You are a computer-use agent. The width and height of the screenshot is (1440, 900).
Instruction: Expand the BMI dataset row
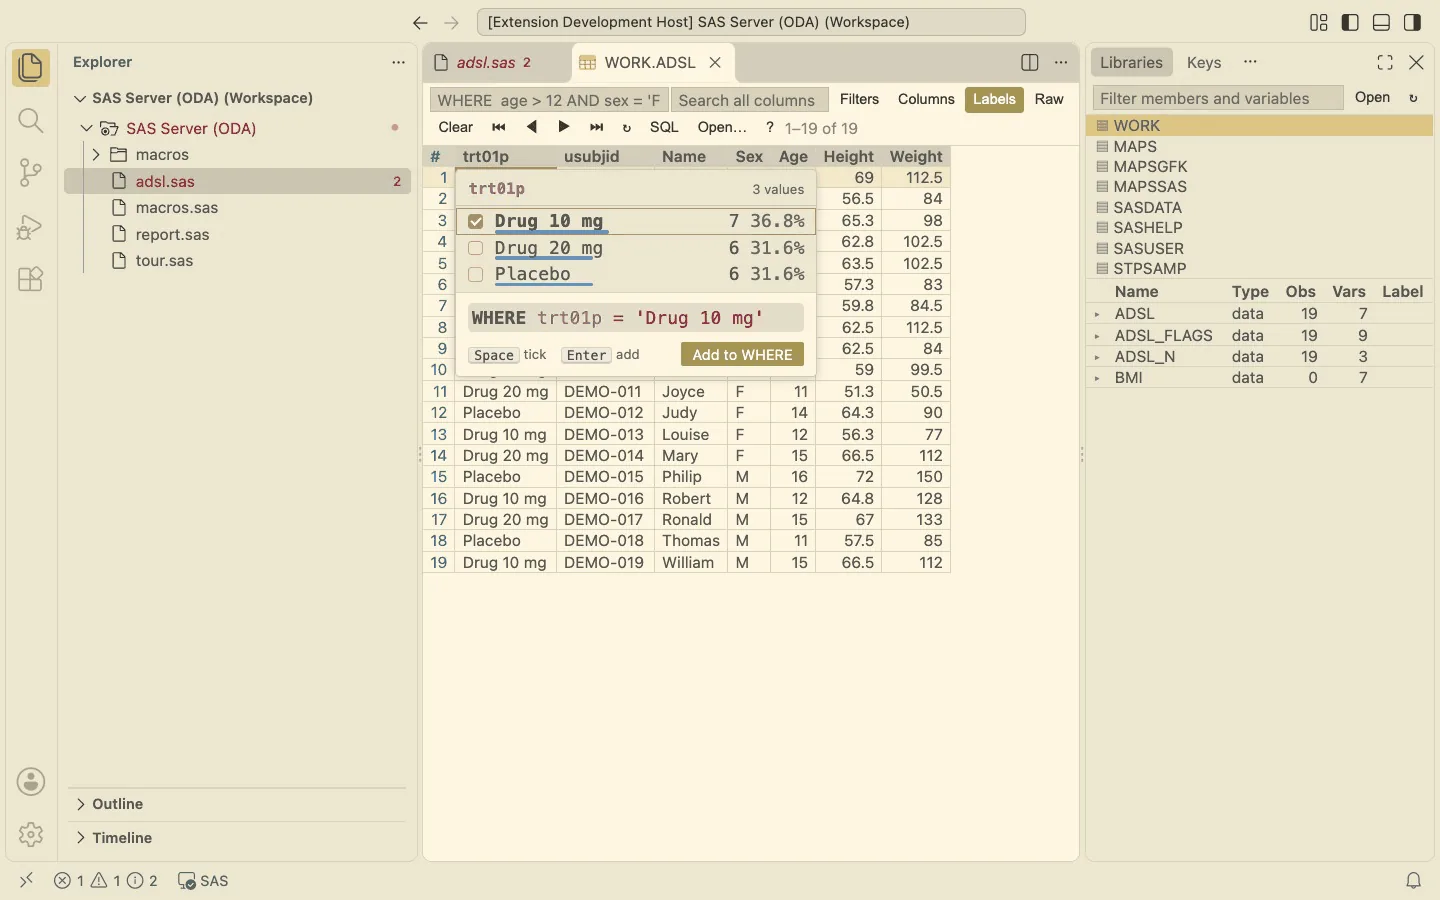pos(1098,378)
